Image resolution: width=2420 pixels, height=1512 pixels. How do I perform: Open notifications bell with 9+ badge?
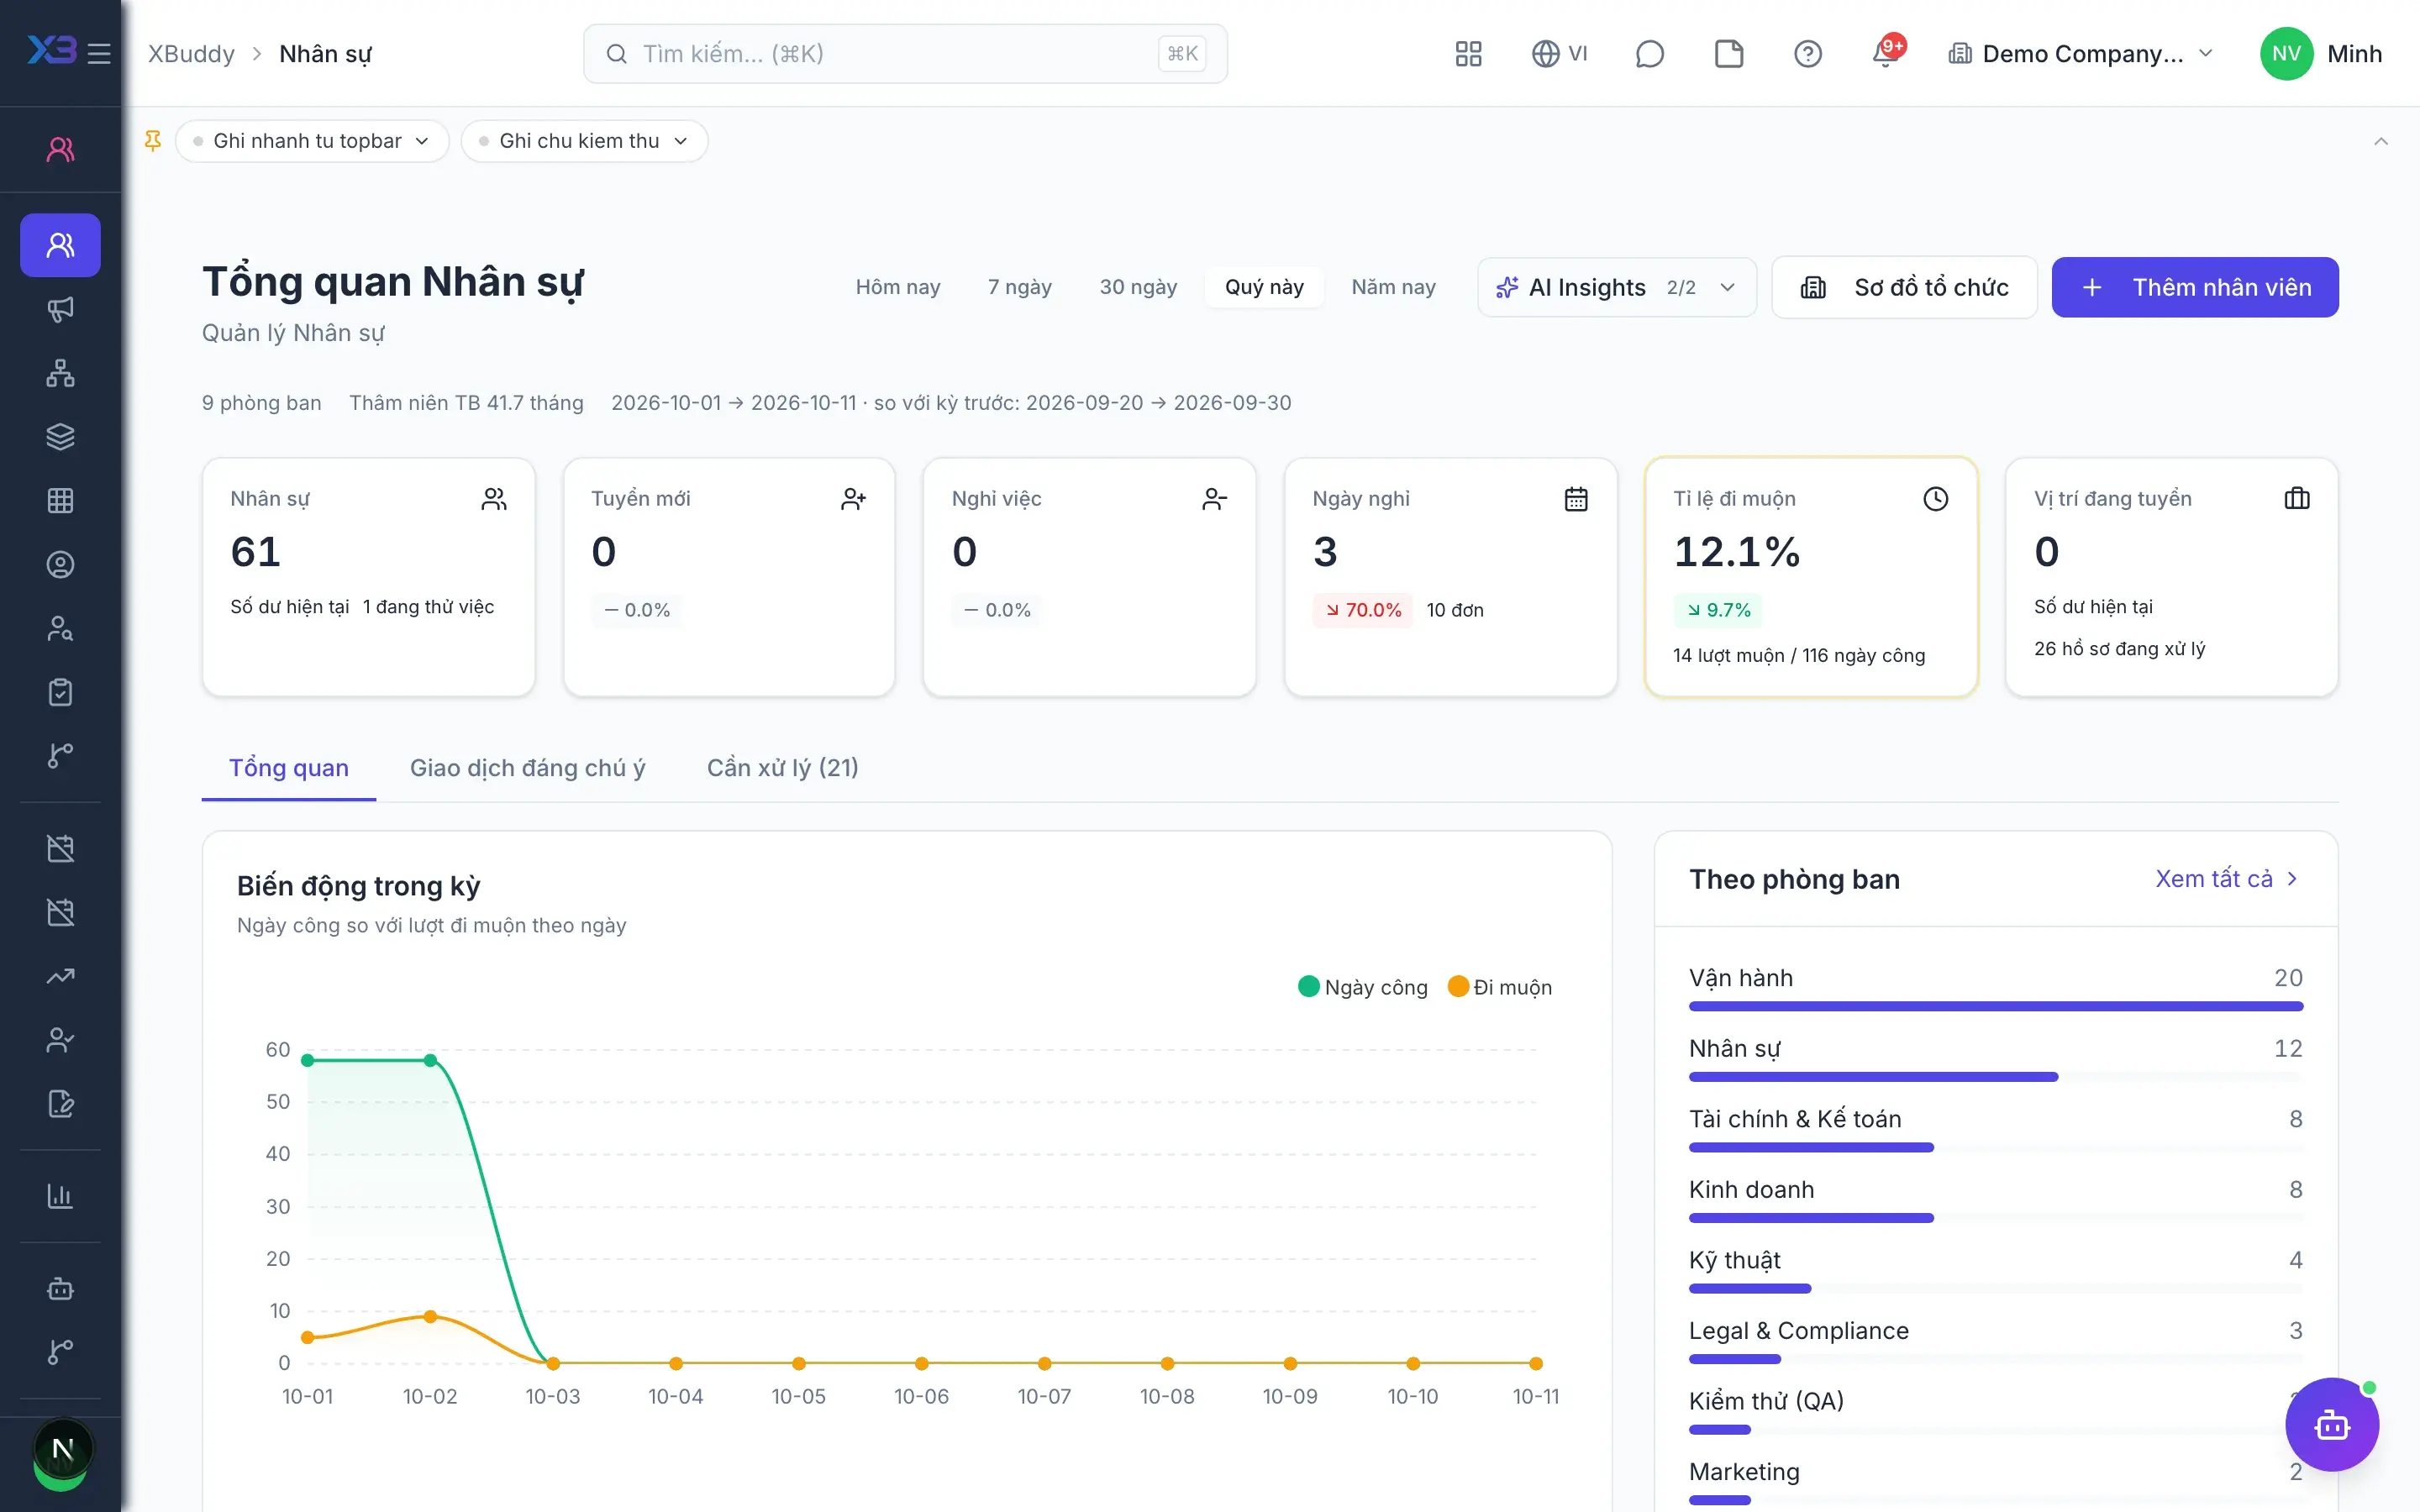pyautogui.click(x=1887, y=52)
